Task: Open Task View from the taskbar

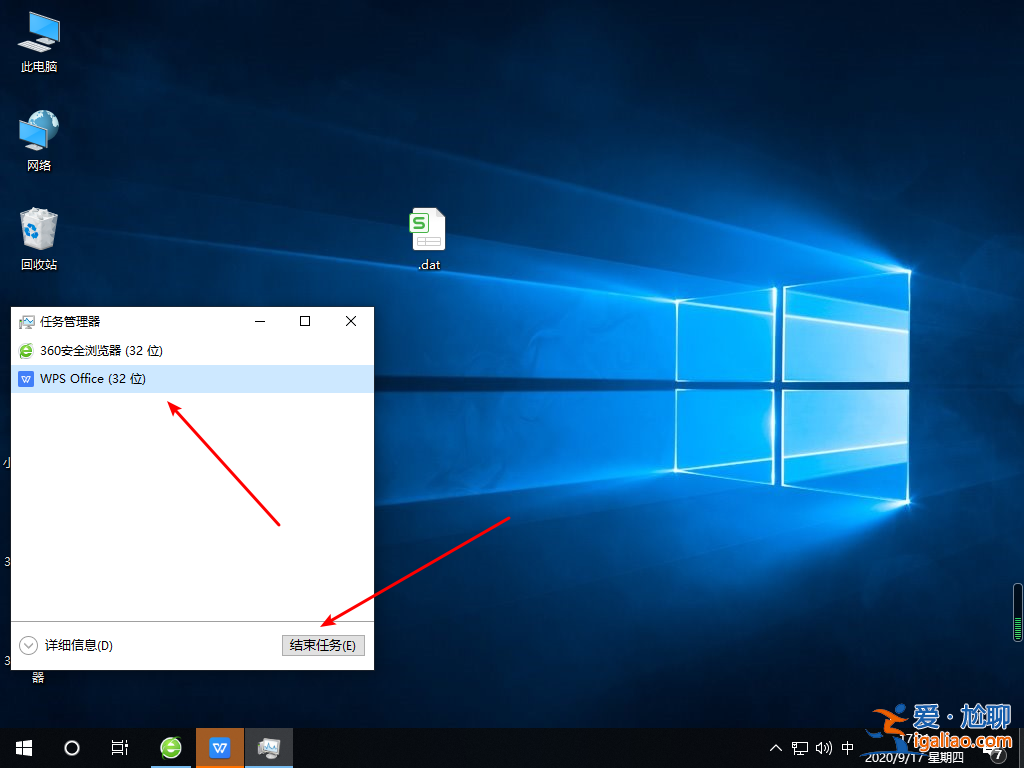Action: (x=119, y=747)
